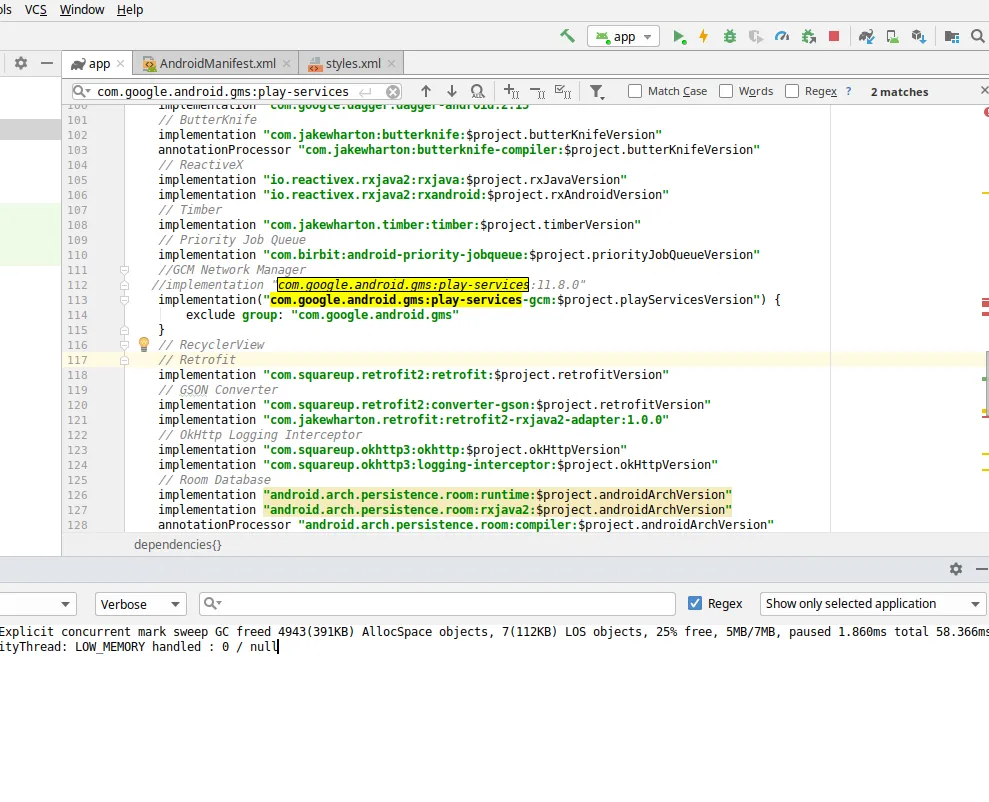Add selection for next occurrence icon

click(512, 91)
